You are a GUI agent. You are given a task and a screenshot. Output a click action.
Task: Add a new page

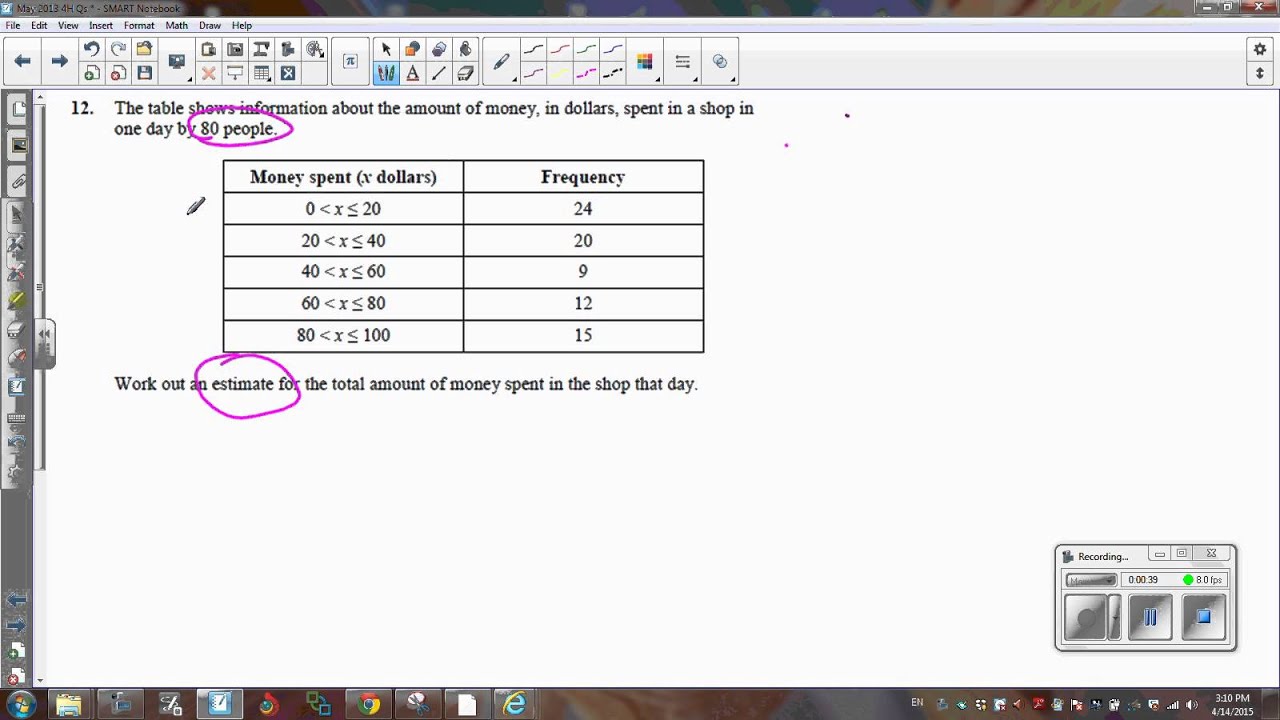click(91, 73)
